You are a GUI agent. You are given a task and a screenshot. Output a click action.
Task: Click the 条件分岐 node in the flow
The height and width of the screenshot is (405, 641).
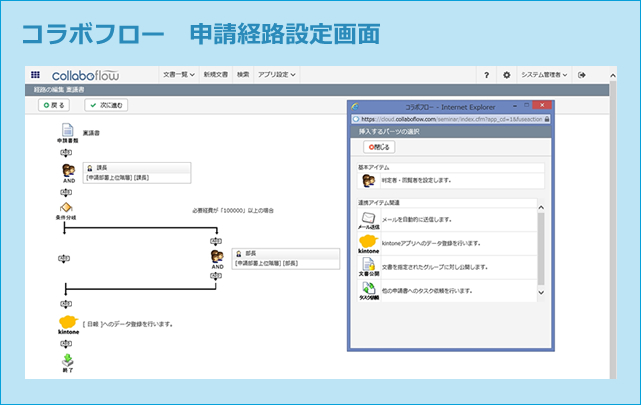[x=66, y=209]
